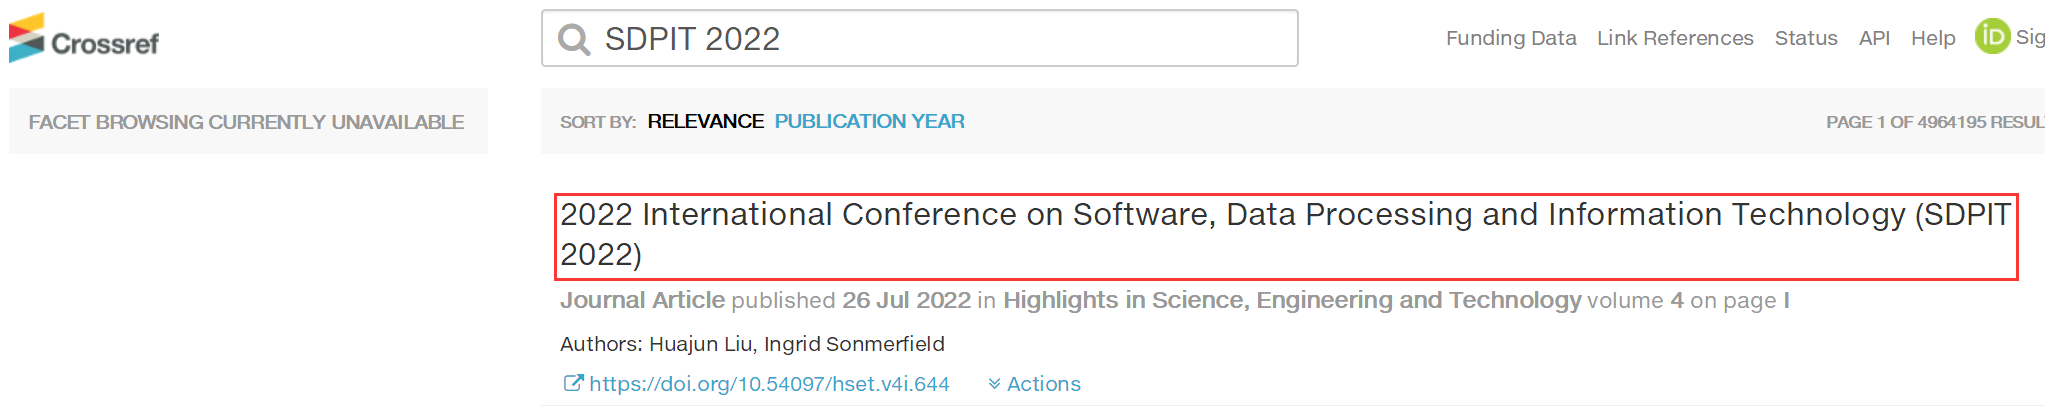Image resolution: width=2045 pixels, height=413 pixels.
Task: Open Link References menu item
Action: point(1675,38)
